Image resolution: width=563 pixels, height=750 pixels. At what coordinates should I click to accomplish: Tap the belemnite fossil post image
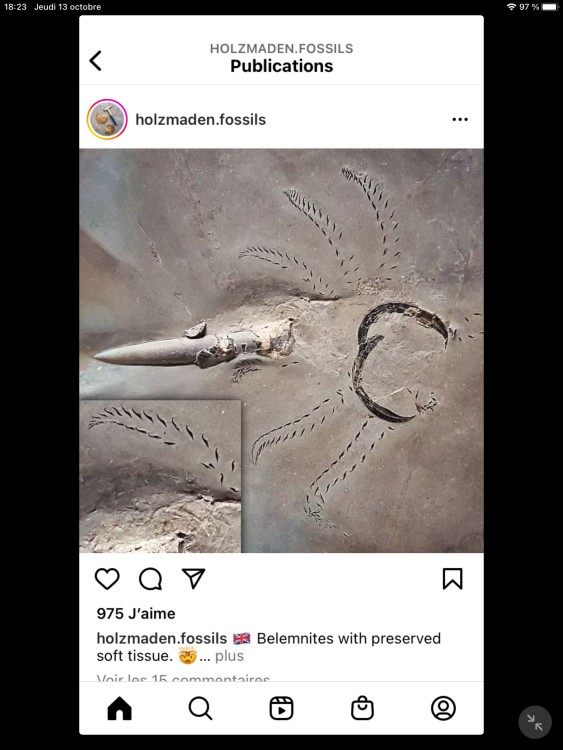[x=281, y=351]
